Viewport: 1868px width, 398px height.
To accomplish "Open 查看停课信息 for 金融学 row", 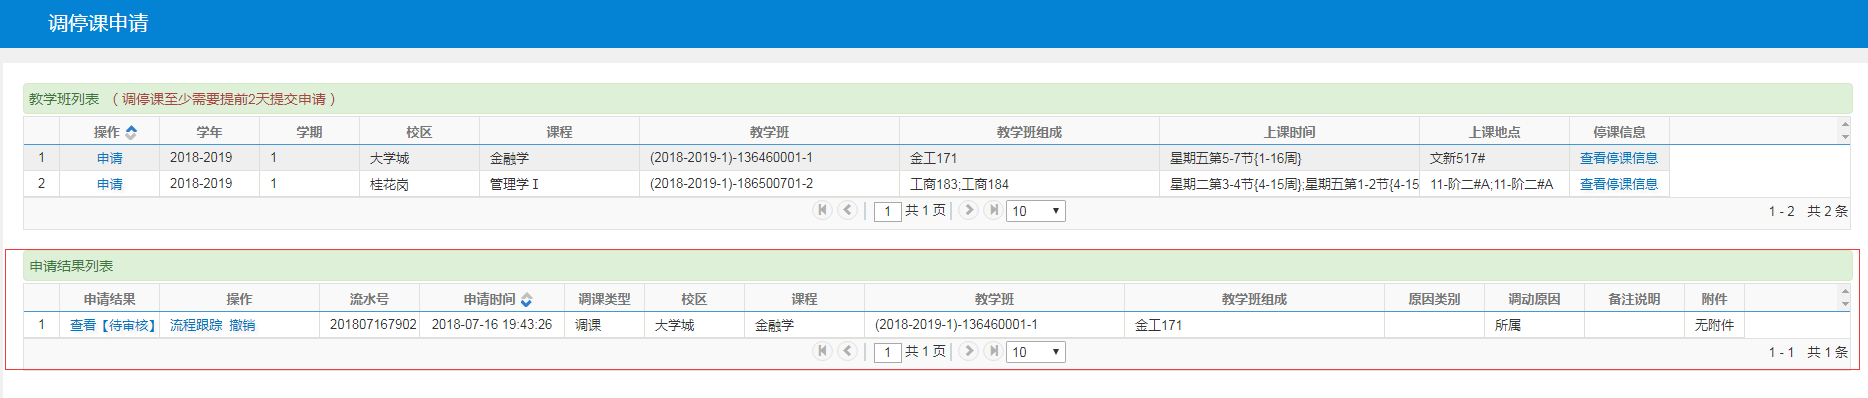I will tap(1619, 158).
